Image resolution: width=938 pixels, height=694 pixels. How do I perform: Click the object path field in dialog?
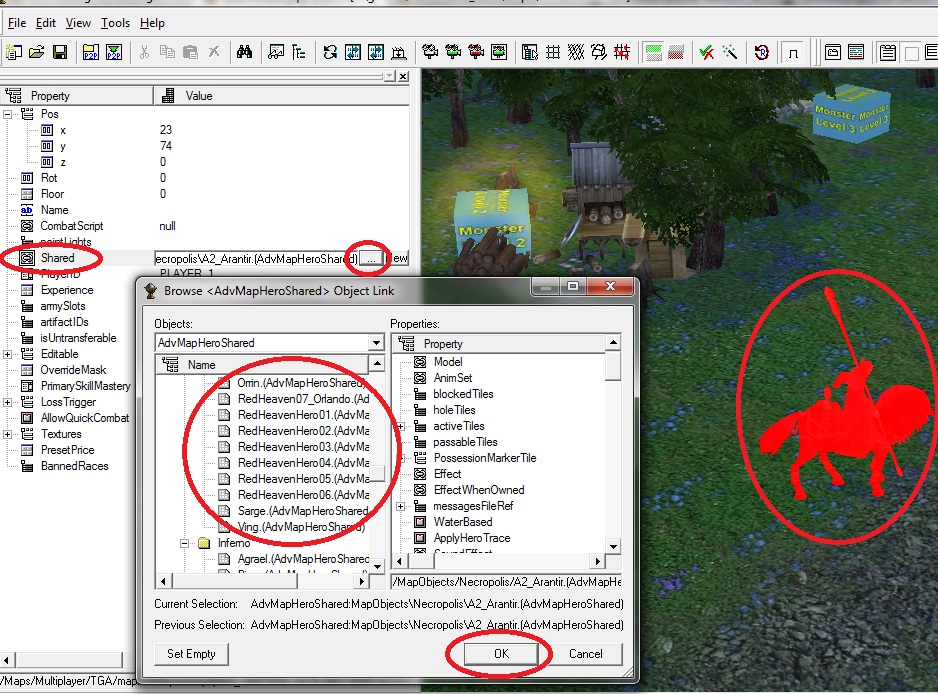click(506, 582)
